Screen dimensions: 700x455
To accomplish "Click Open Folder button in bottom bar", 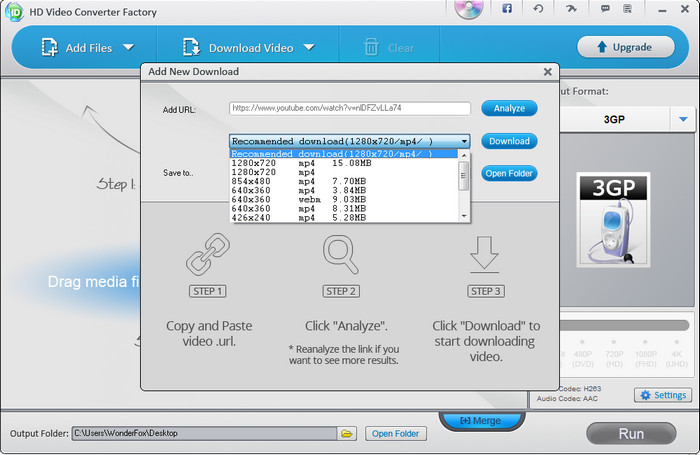I will [396, 434].
